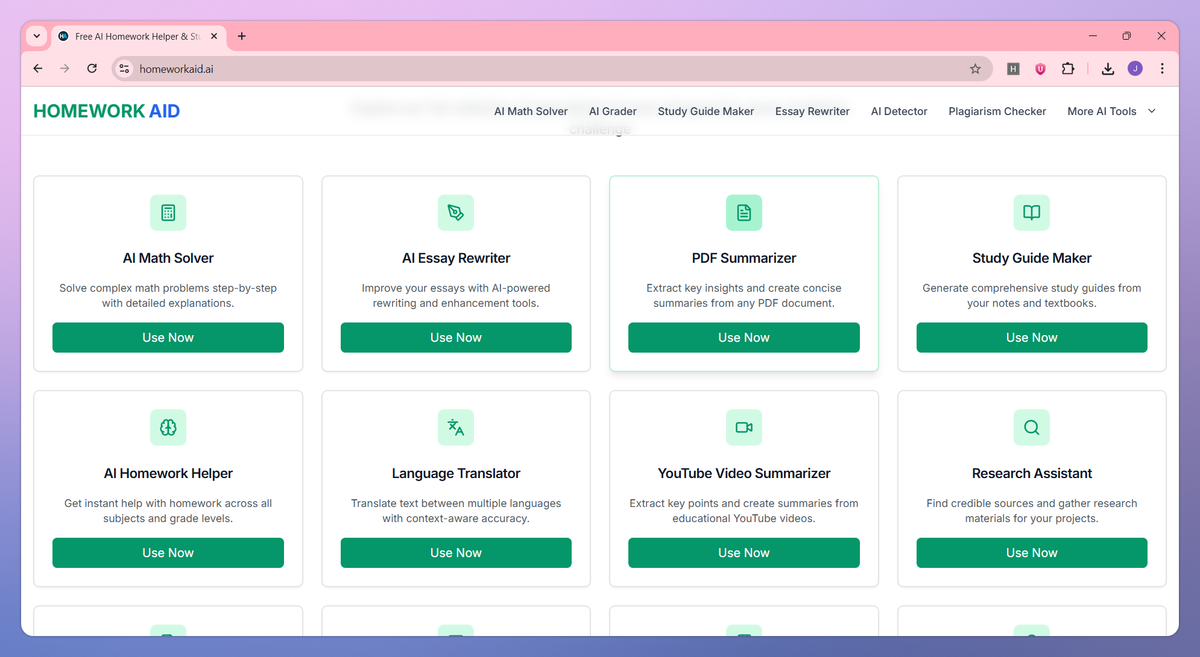This screenshot has width=1200, height=657.
Task: Click the HOMEWORK AID logo
Action: [106, 110]
